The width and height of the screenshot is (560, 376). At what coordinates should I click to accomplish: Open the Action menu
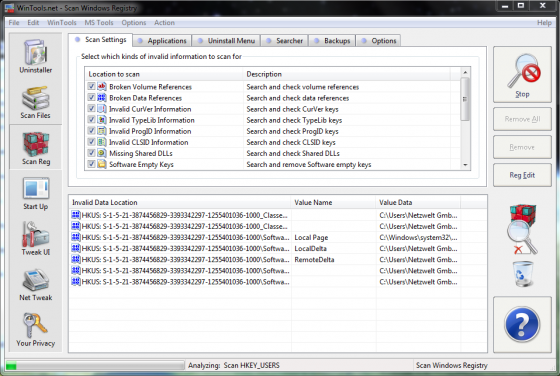tap(164, 22)
